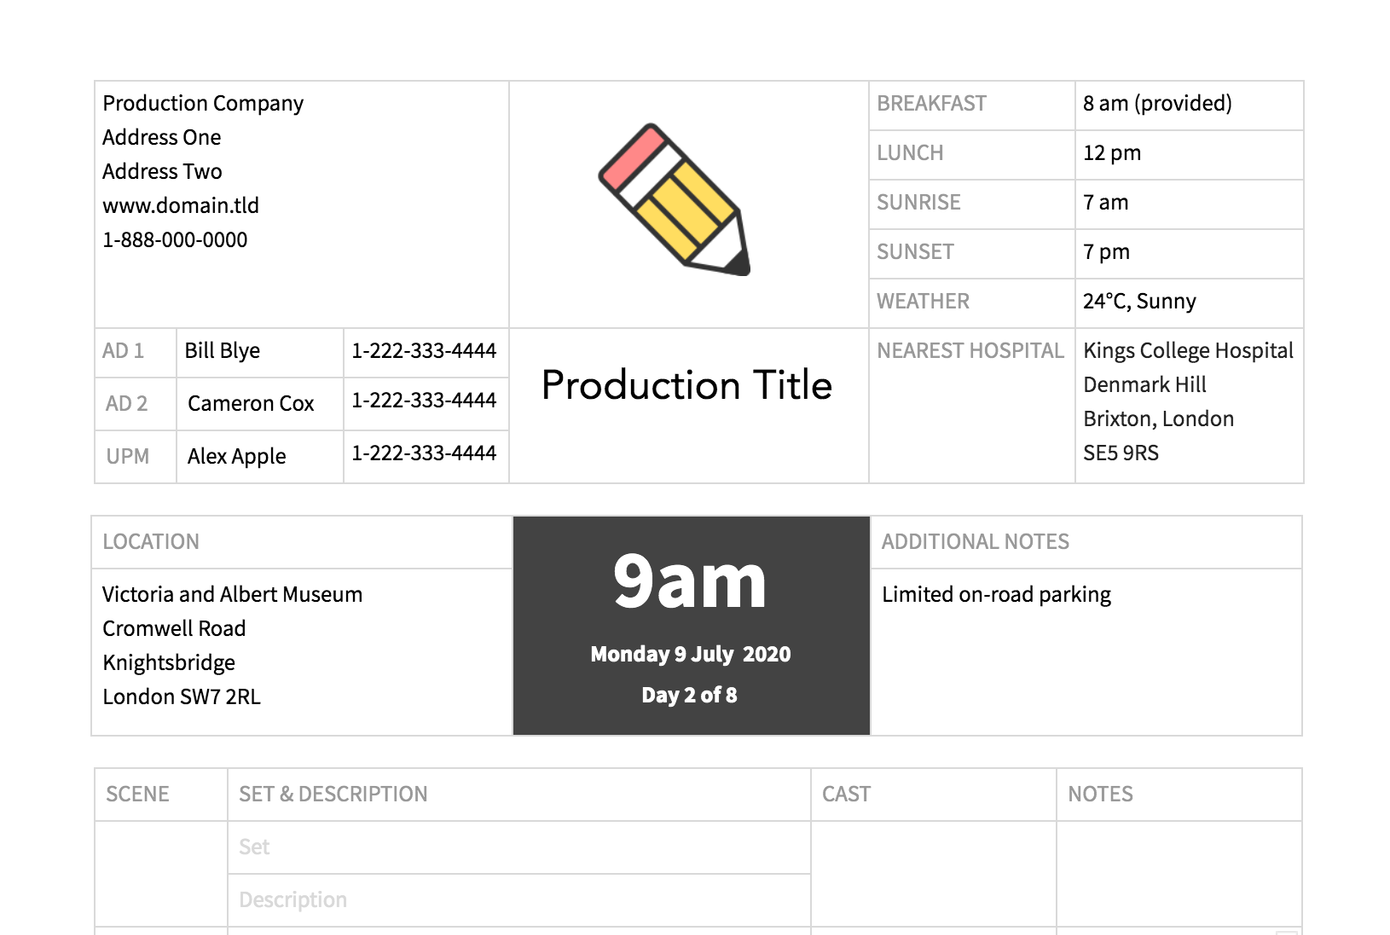Click the Limited on-road parking note
Image resolution: width=1390 pixels, height=935 pixels.
996,595
